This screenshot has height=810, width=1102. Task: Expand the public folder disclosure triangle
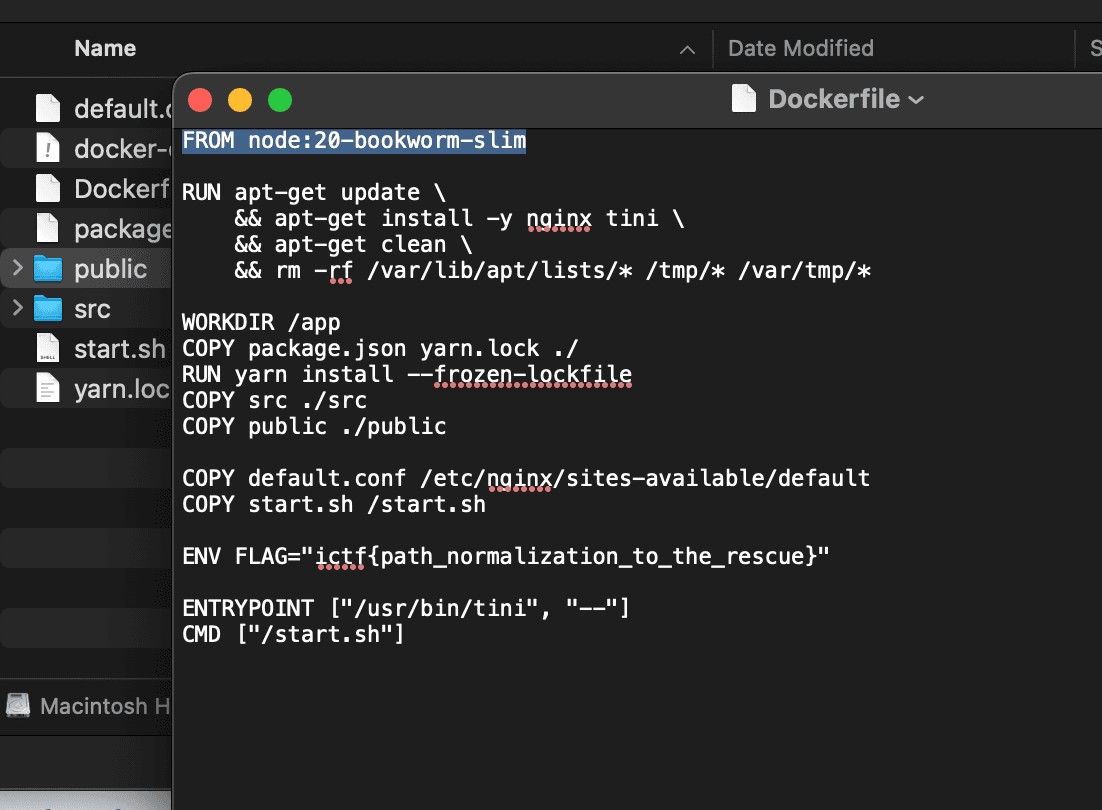click(17, 269)
